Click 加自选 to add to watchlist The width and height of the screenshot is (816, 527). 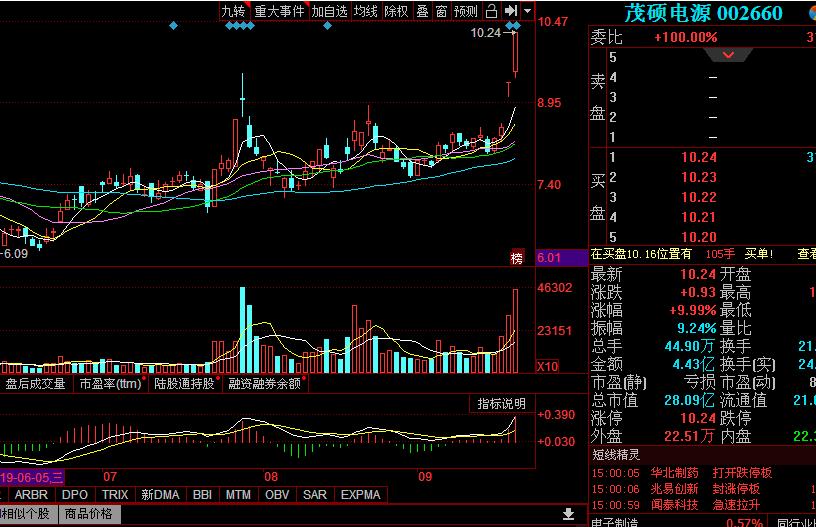click(329, 11)
